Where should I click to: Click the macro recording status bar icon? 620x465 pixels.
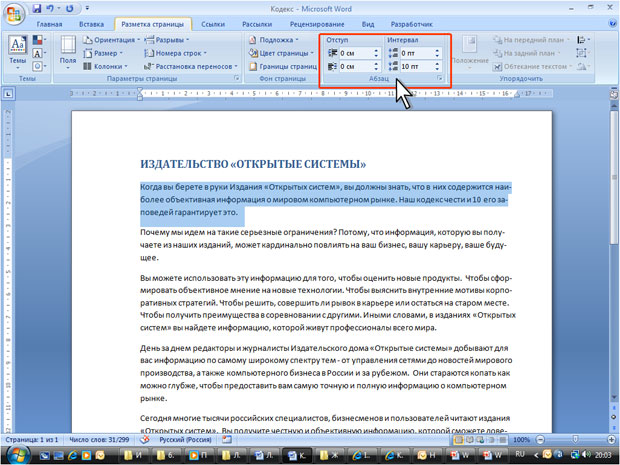coord(227,440)
